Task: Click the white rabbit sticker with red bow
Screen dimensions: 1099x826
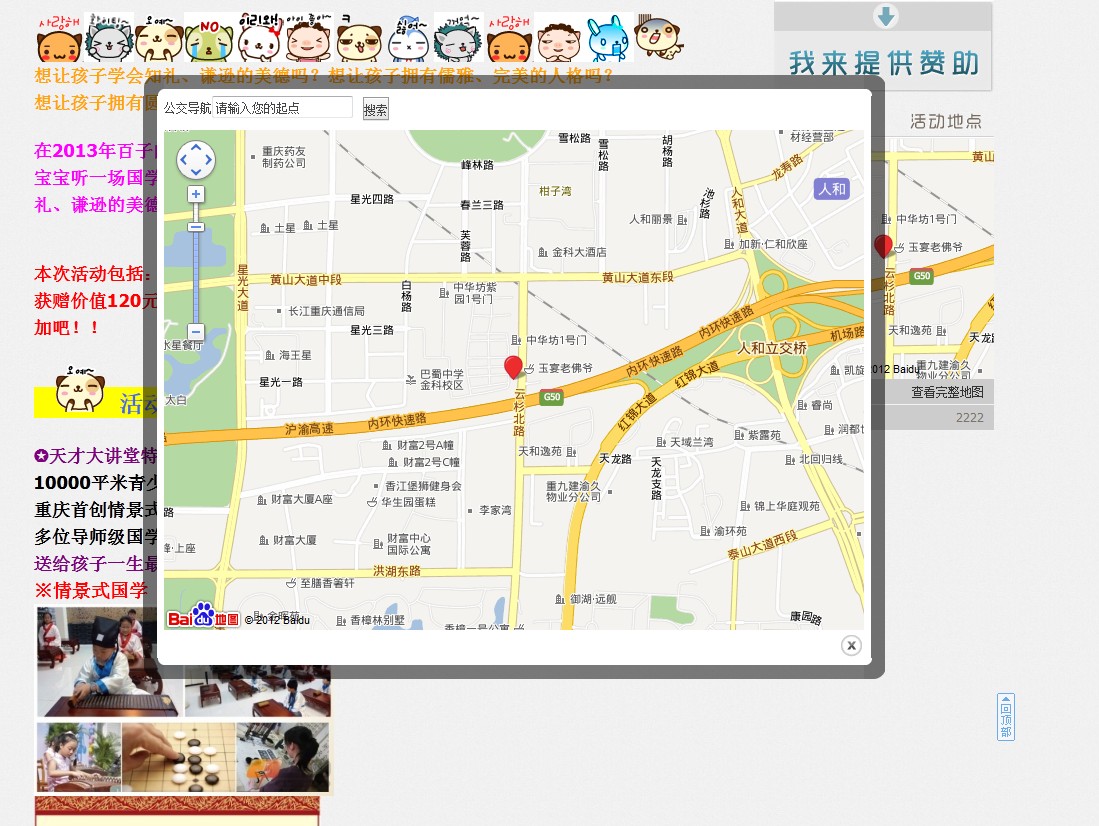Action: click(x=259, y=39)
